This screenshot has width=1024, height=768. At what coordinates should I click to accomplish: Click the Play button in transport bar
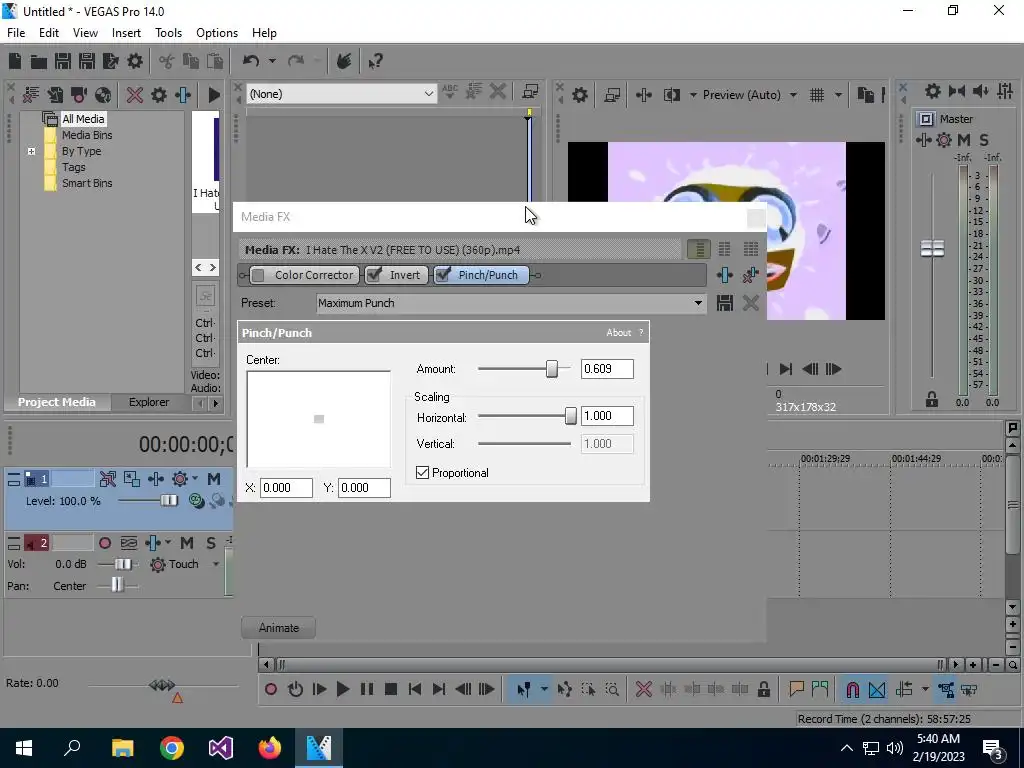coord(342,689)
